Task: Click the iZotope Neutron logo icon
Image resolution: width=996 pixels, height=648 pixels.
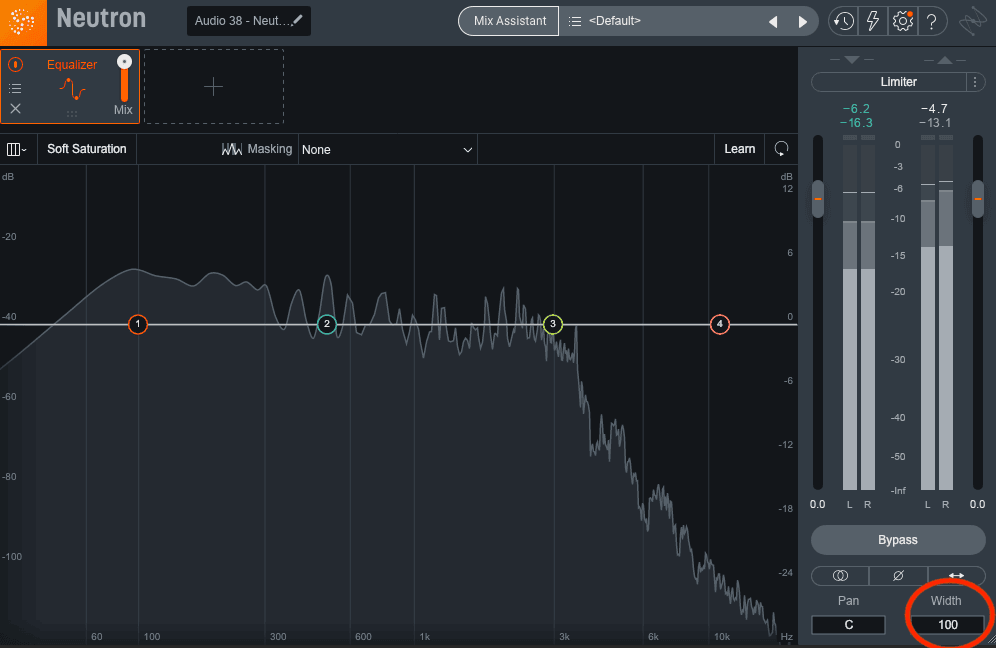Action: pyautogui.click(x=23, y=22)
